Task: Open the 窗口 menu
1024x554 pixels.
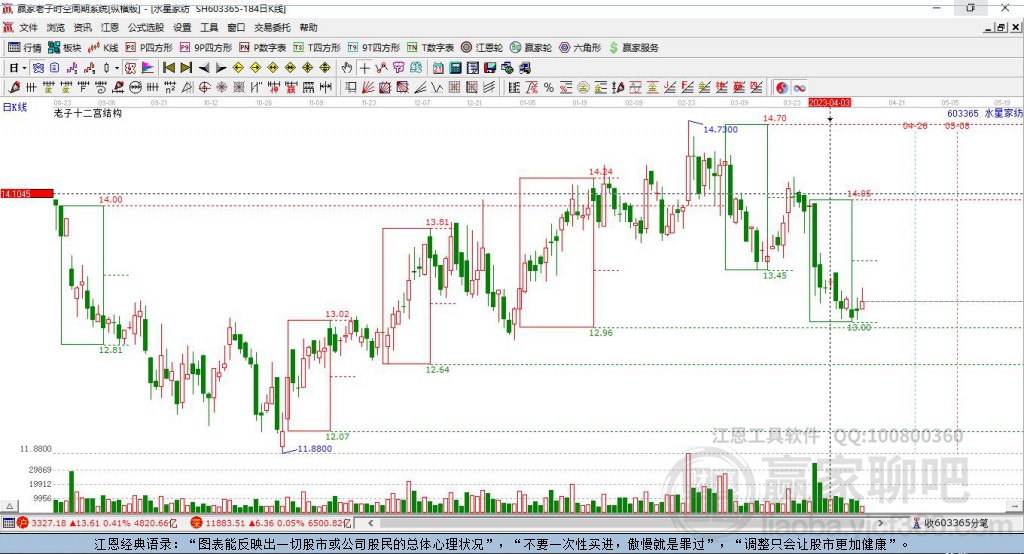Action: pyautogui.click(x=236, y=27)
